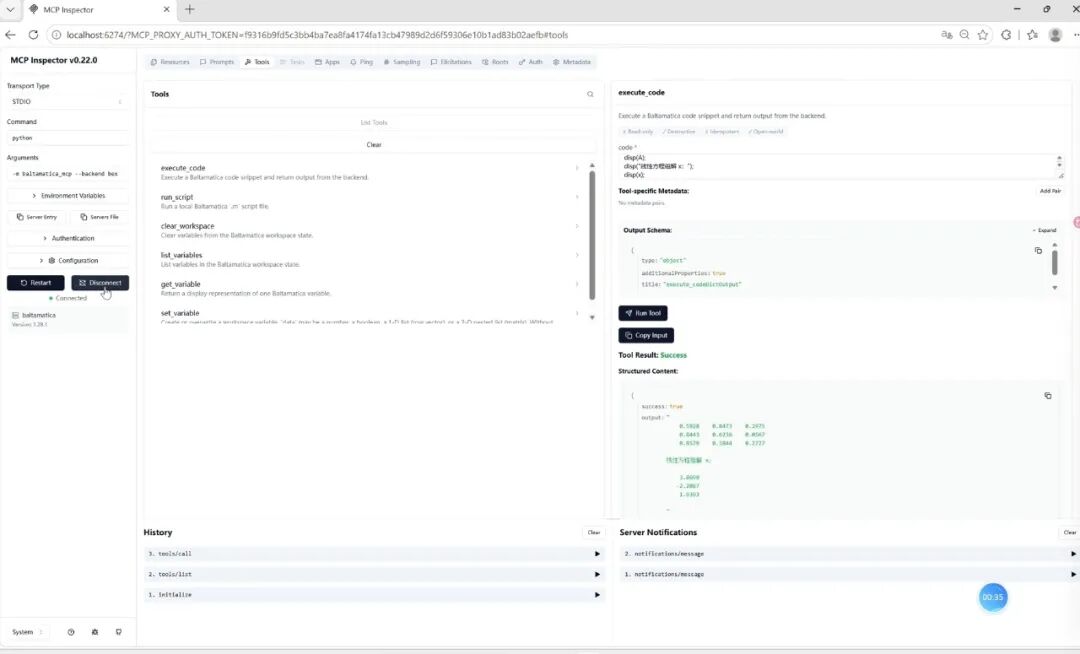Click Add Pair for metadata
Screen dimensions: 1080x654
[1050, 191]
